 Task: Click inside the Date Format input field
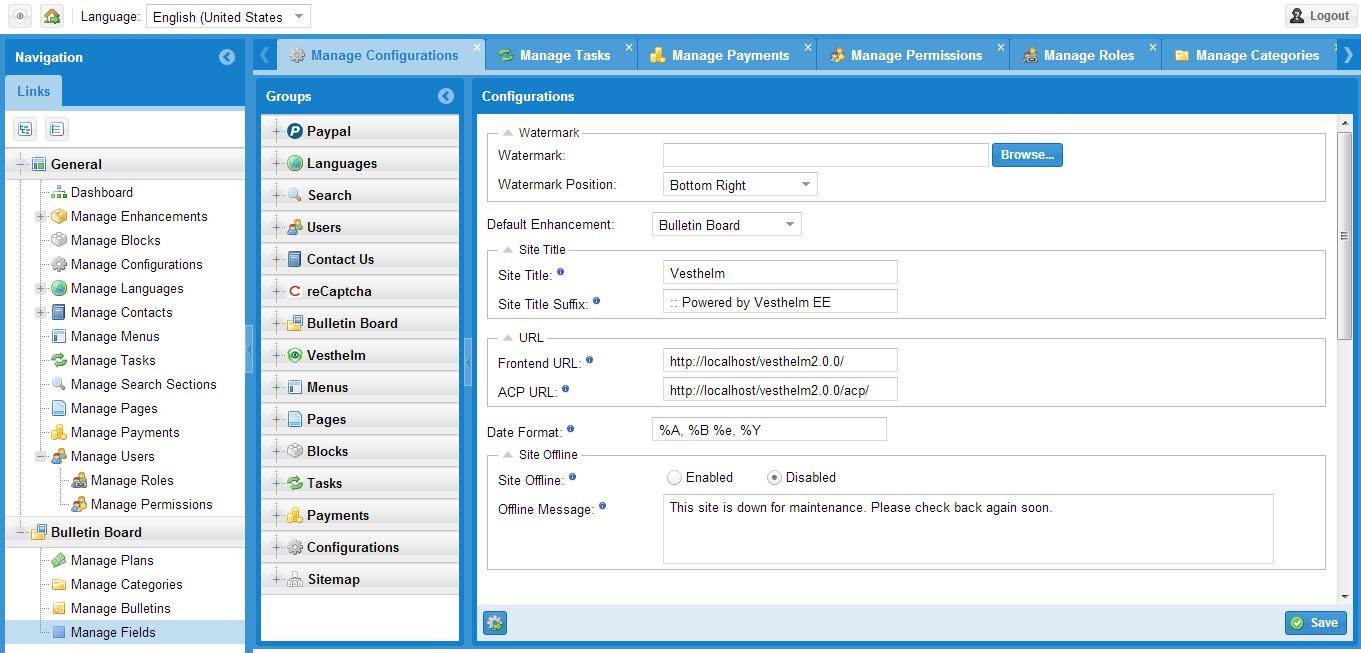tap(768, 428)
